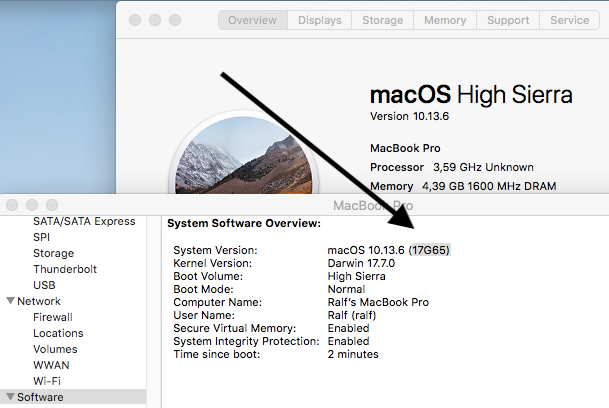Open Locations under Network

[x=58, y=333]
